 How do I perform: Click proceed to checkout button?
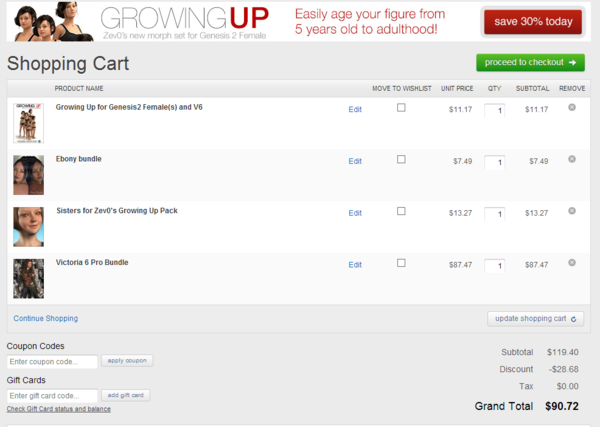point(530,62)
